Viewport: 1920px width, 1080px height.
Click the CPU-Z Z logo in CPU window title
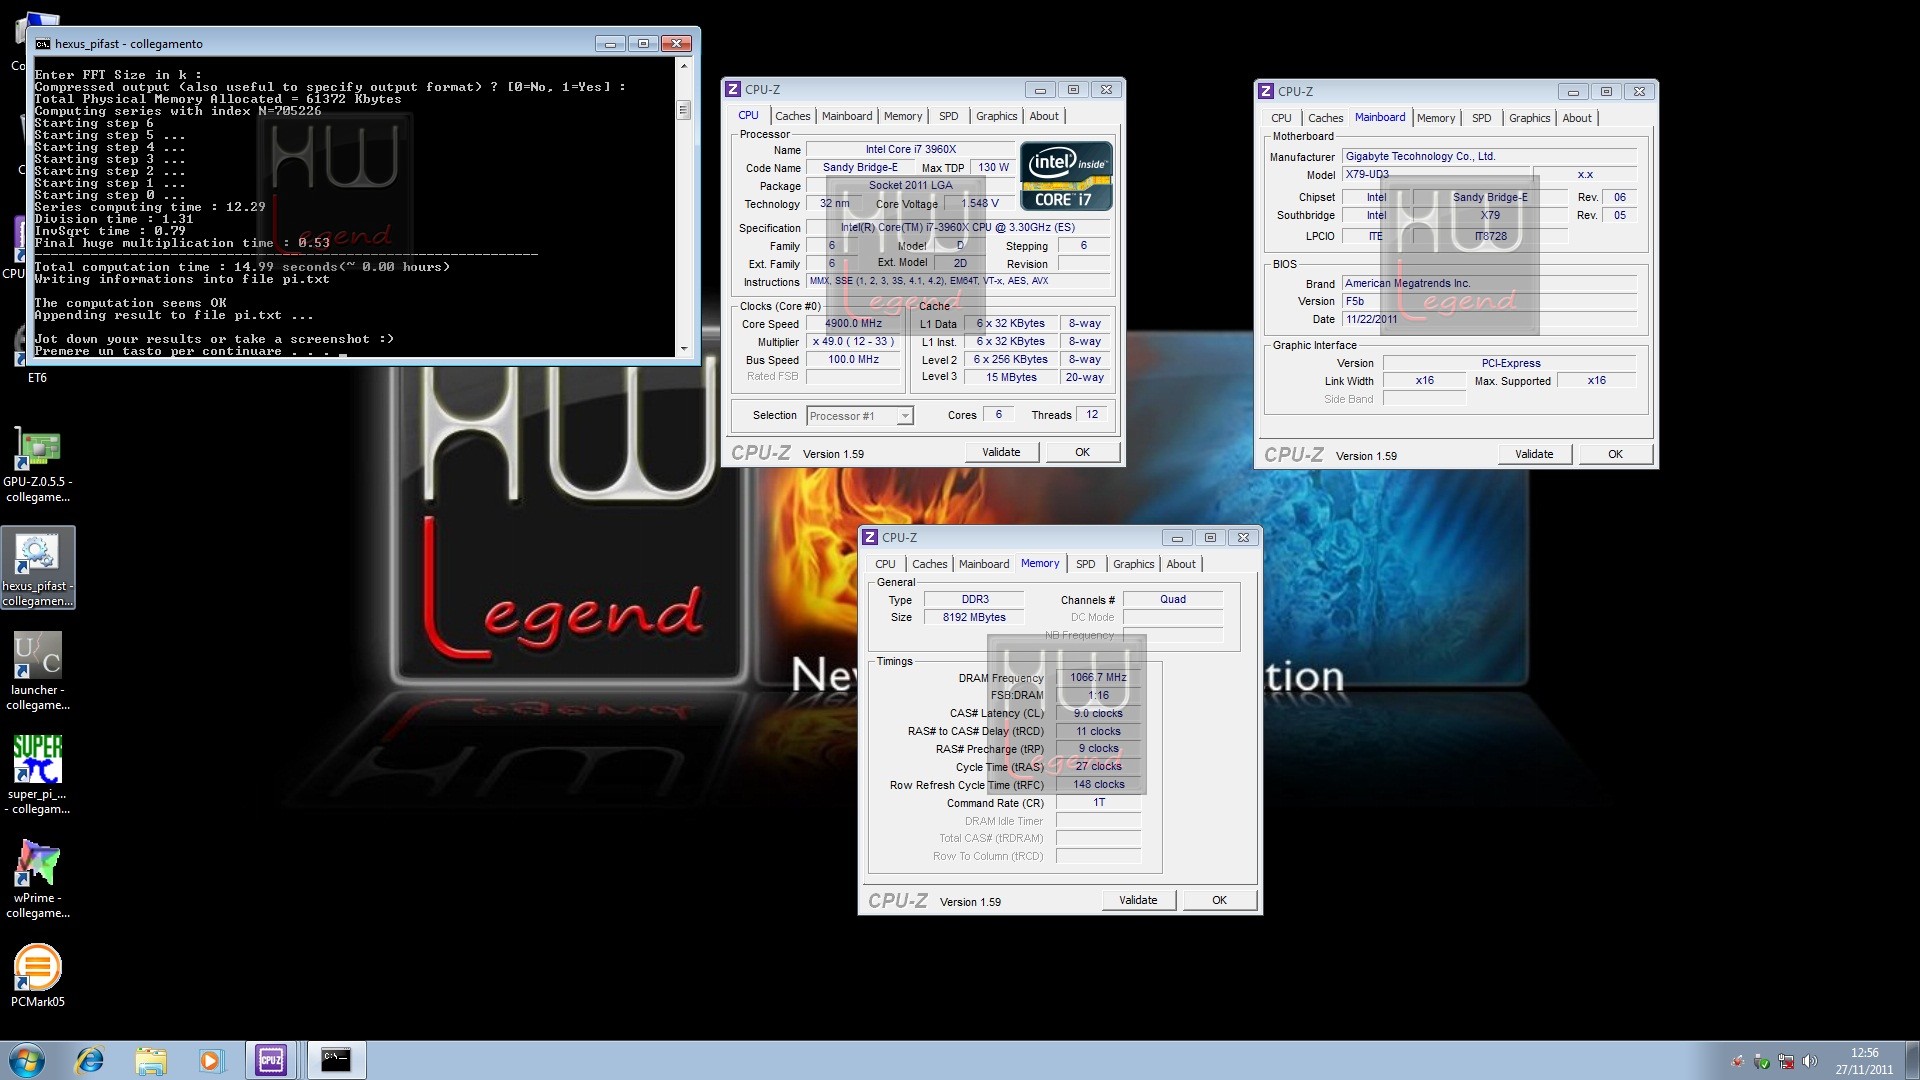click(733, 89)
